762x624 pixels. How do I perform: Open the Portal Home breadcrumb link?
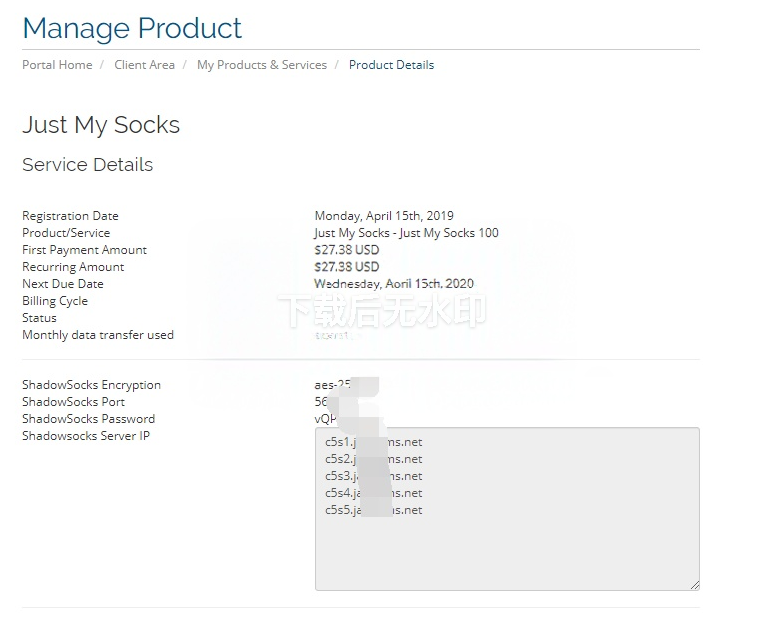[x=57, y=65]
